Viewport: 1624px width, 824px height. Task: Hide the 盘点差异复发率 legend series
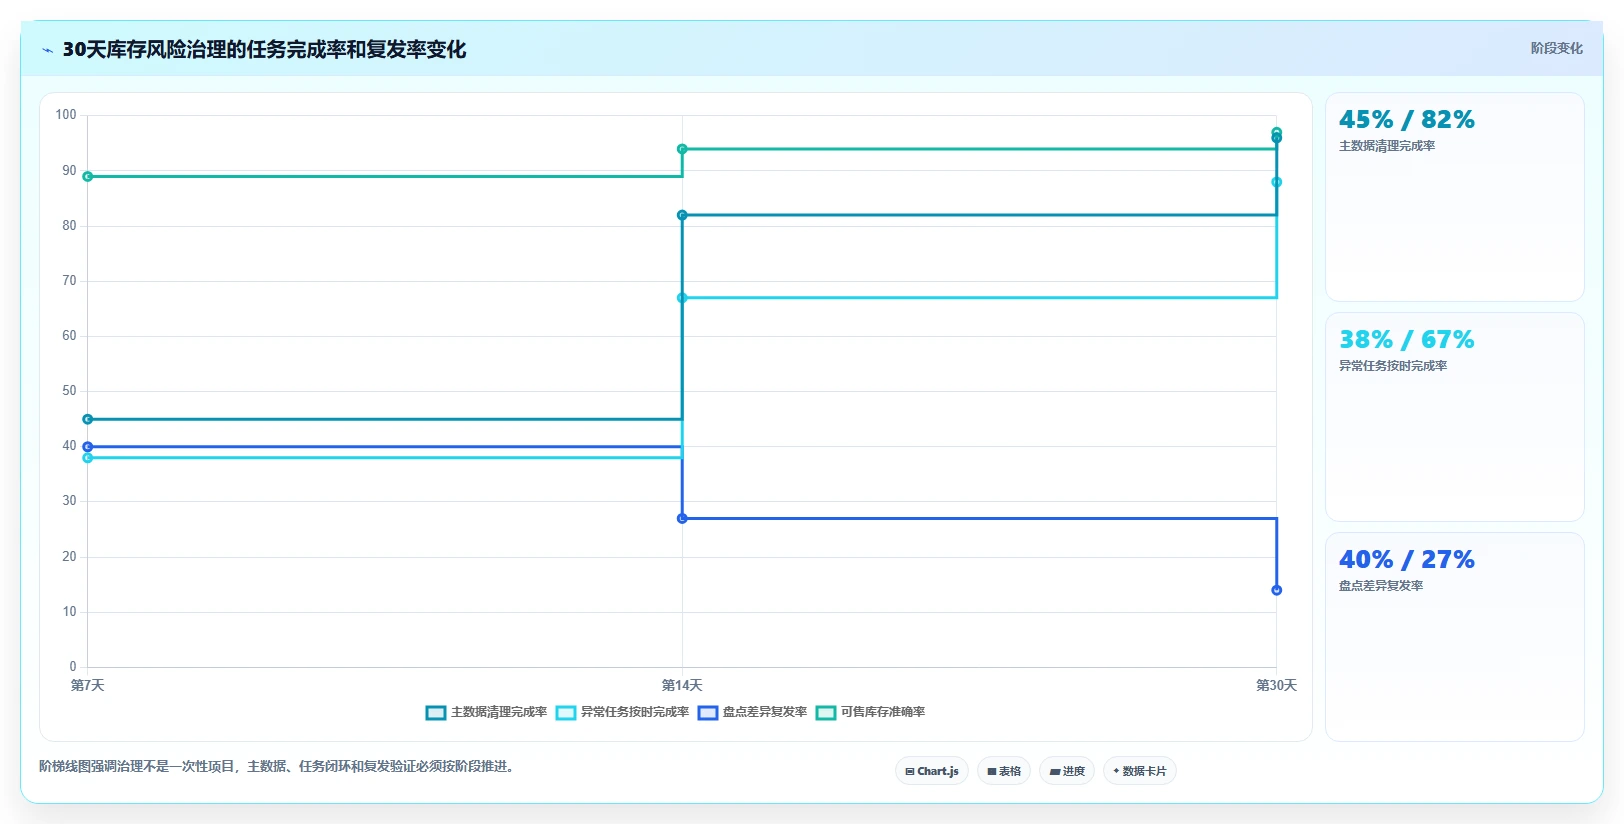coord(752,712)
